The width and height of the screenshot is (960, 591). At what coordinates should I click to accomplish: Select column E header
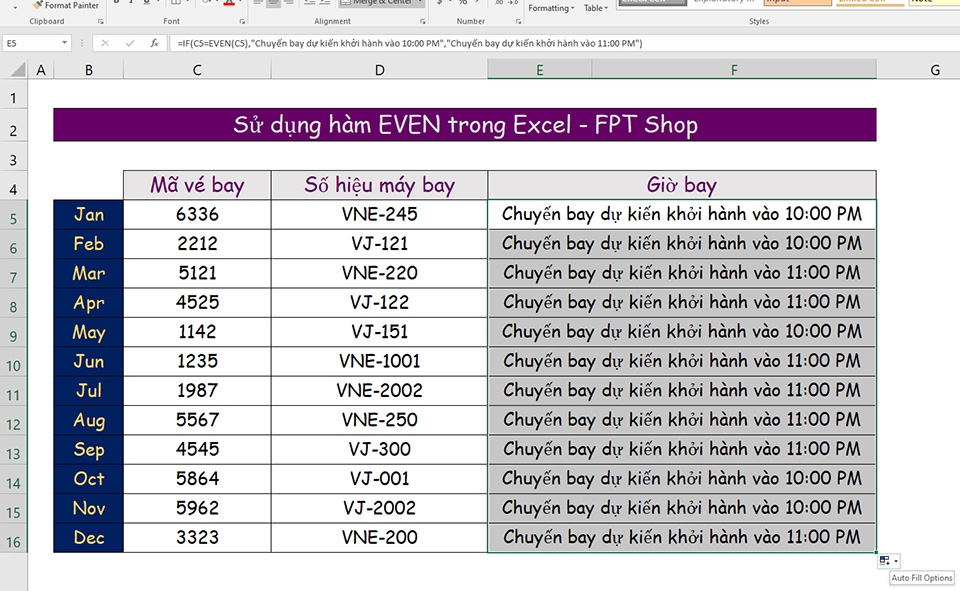tap(539, 70)
